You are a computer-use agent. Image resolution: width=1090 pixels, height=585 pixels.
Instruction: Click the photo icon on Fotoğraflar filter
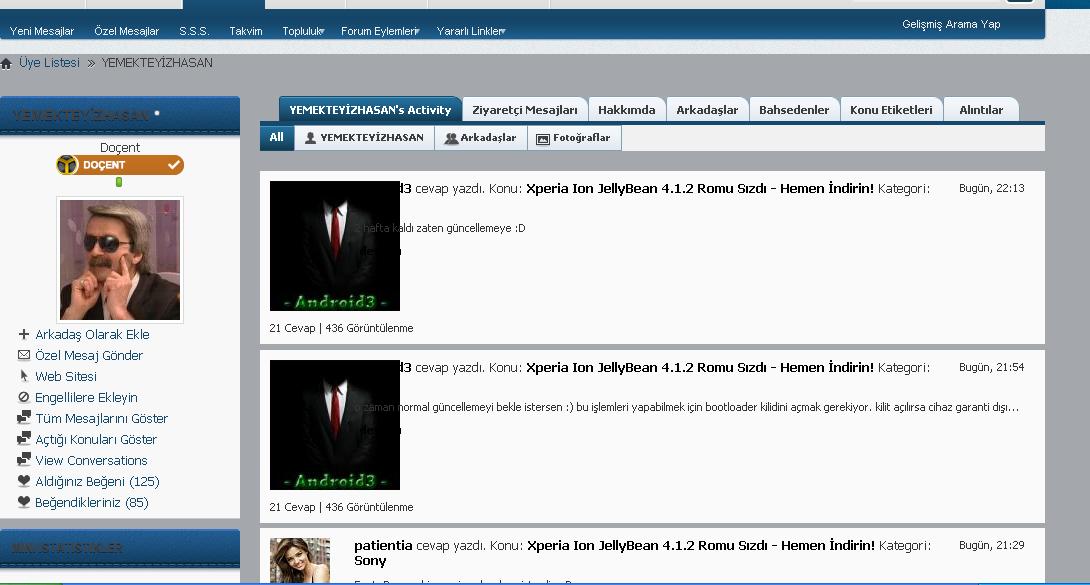click(543, 139)
